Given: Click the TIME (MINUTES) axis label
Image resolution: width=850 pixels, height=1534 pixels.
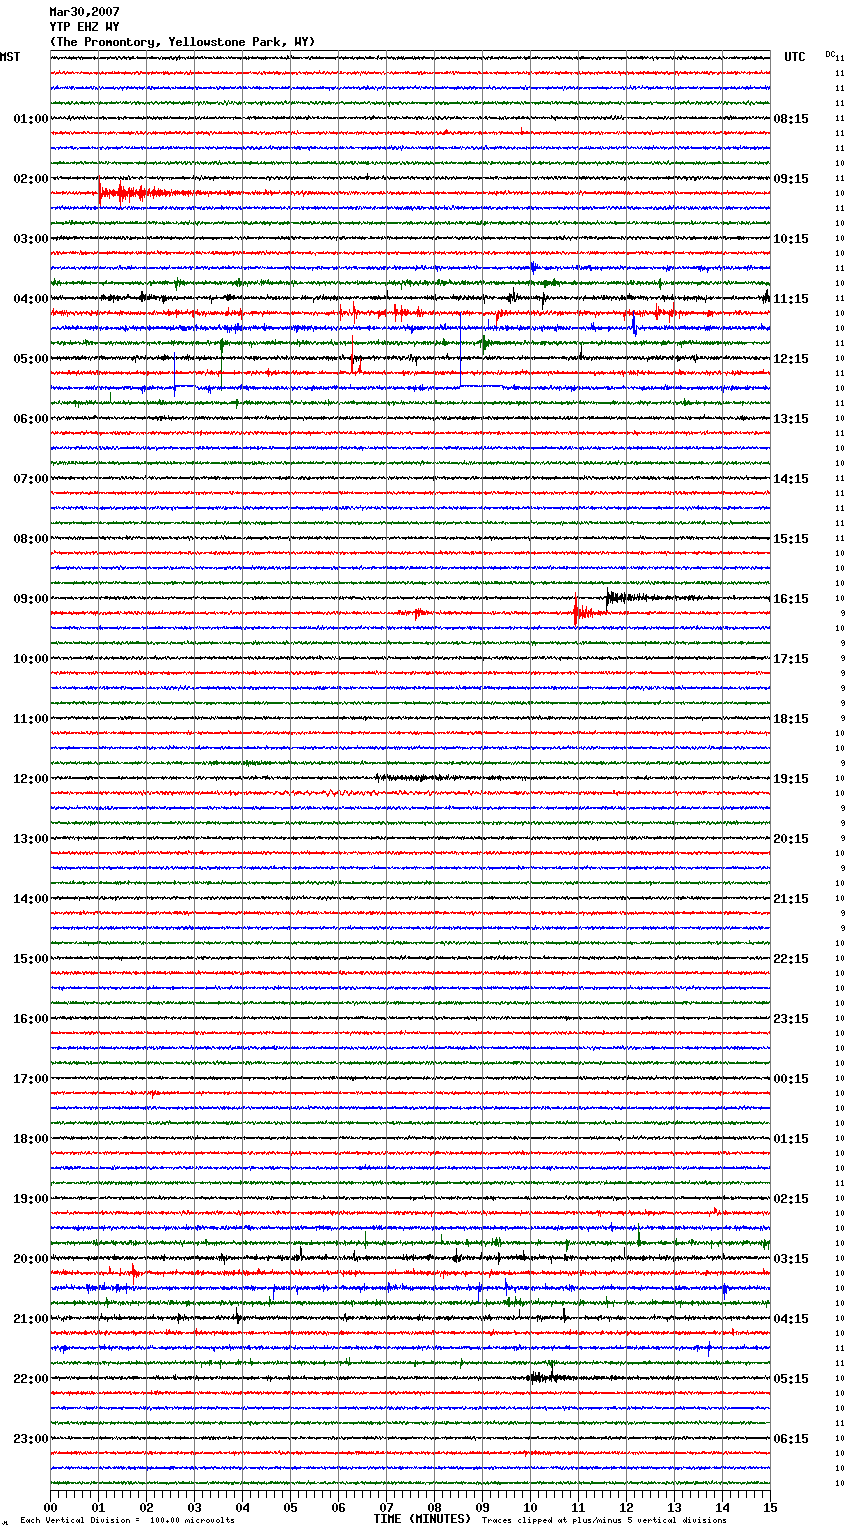Looking at the screenshot, I should click(422, 1519).
